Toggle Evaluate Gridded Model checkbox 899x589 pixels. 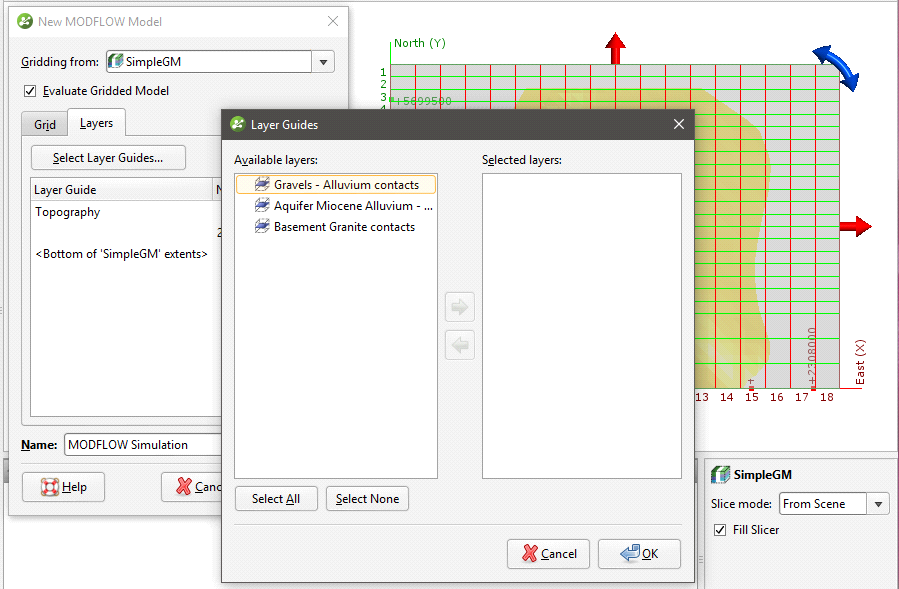pos(30,91)
